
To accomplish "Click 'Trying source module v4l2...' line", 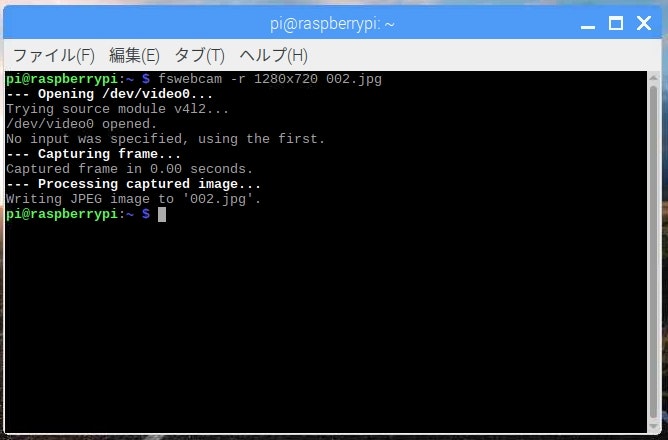I will pos(117,109).
